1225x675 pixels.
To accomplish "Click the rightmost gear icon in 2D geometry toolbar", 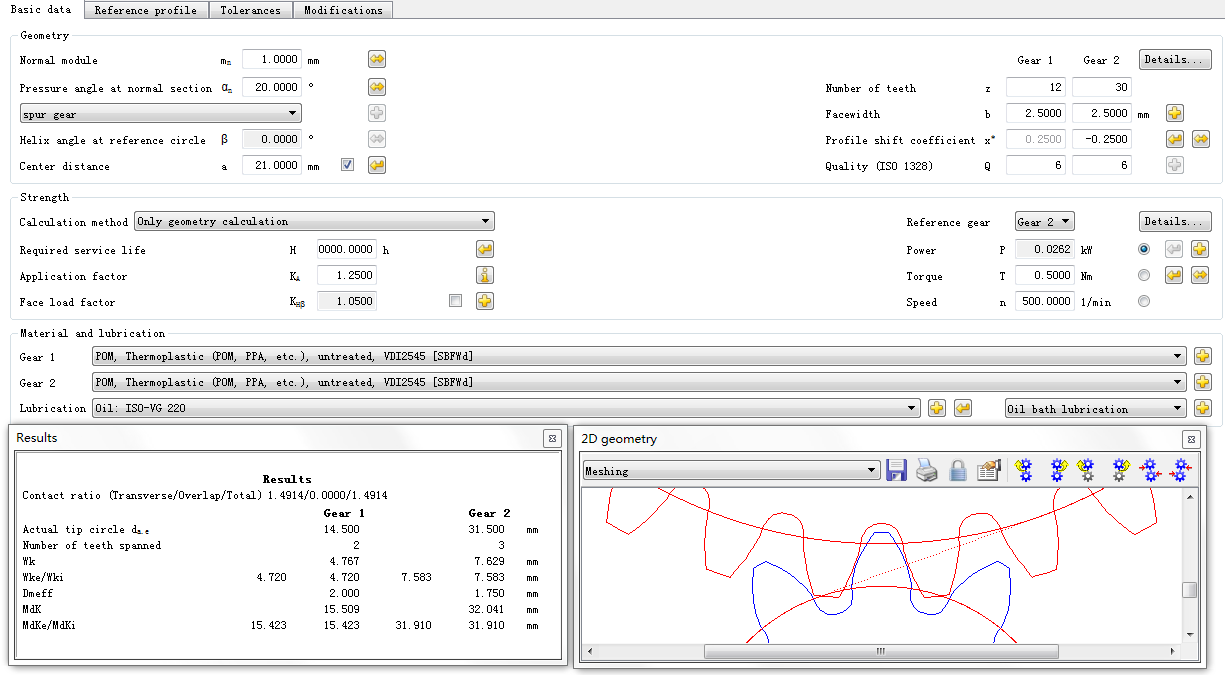I will click(1182, 470).
